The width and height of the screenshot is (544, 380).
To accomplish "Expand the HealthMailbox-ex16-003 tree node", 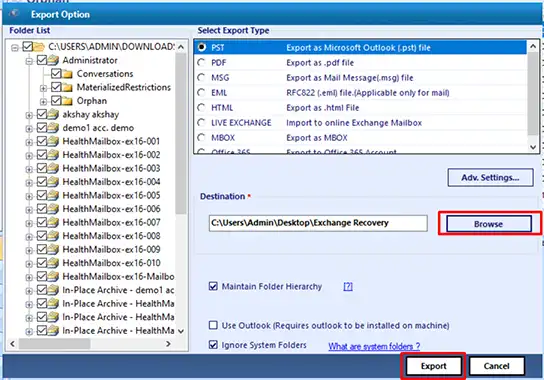I will (29, 170).
